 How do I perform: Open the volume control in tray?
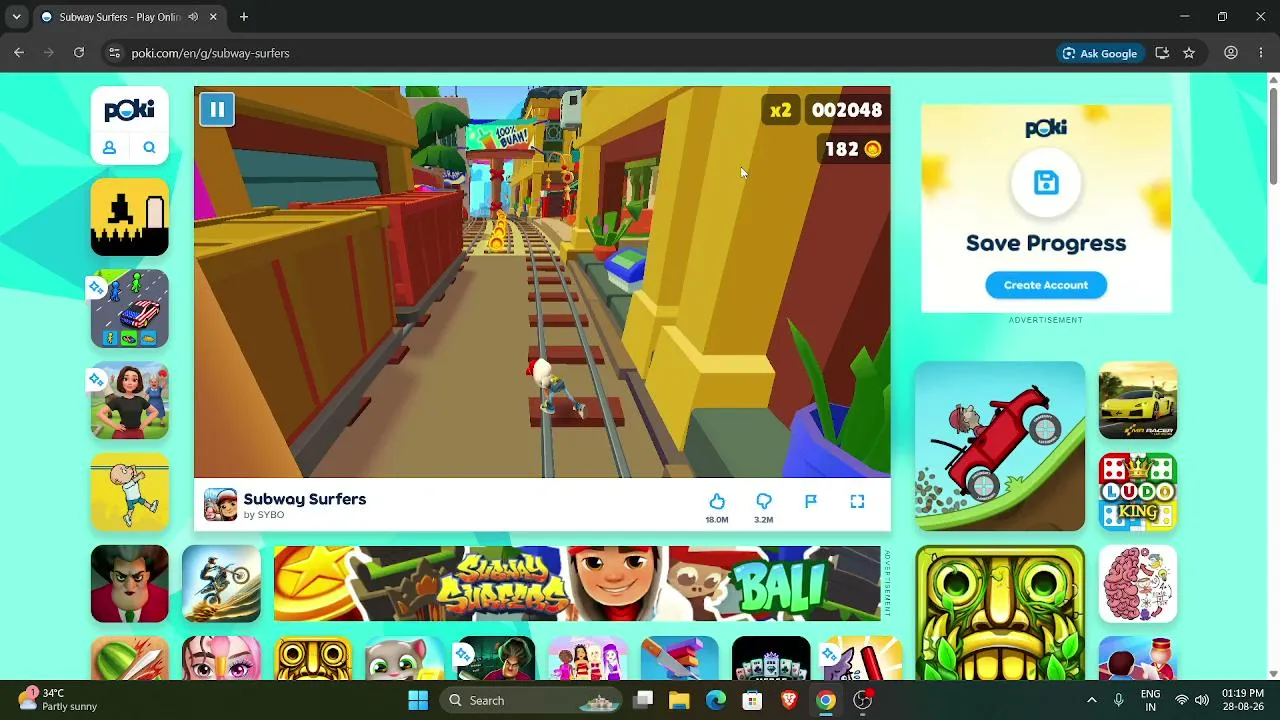(1202, 700)
